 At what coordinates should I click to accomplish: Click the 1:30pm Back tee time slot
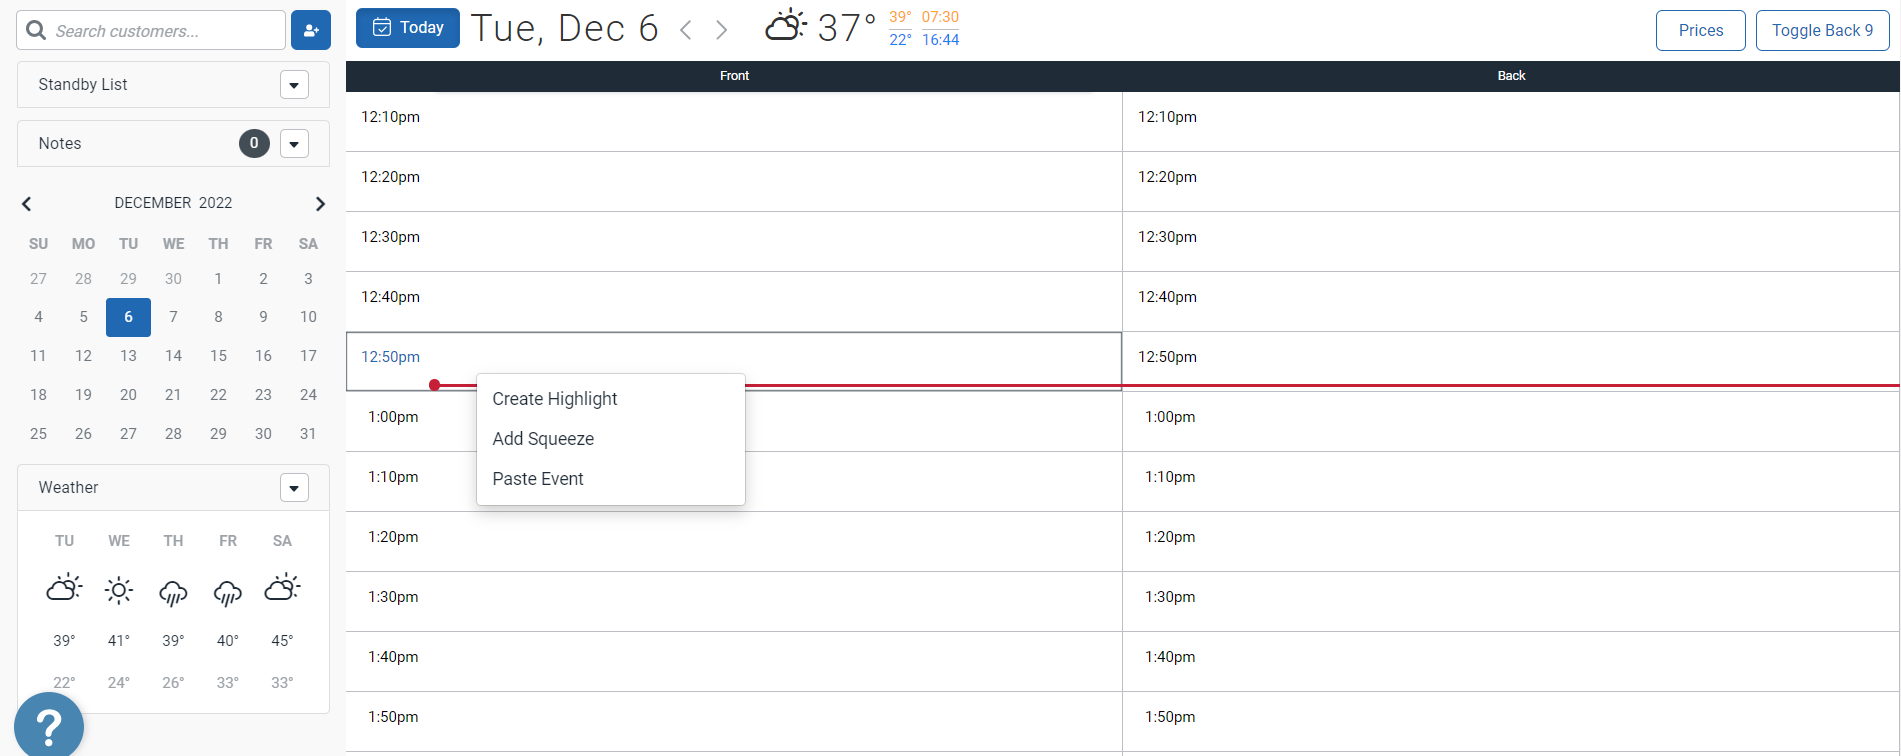click(x=1511, y=602)
